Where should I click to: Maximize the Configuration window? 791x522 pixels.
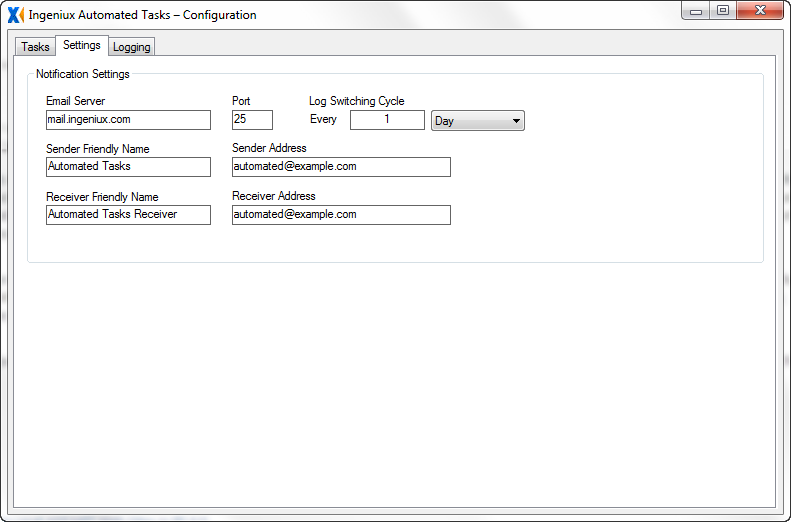click(723, 11)
